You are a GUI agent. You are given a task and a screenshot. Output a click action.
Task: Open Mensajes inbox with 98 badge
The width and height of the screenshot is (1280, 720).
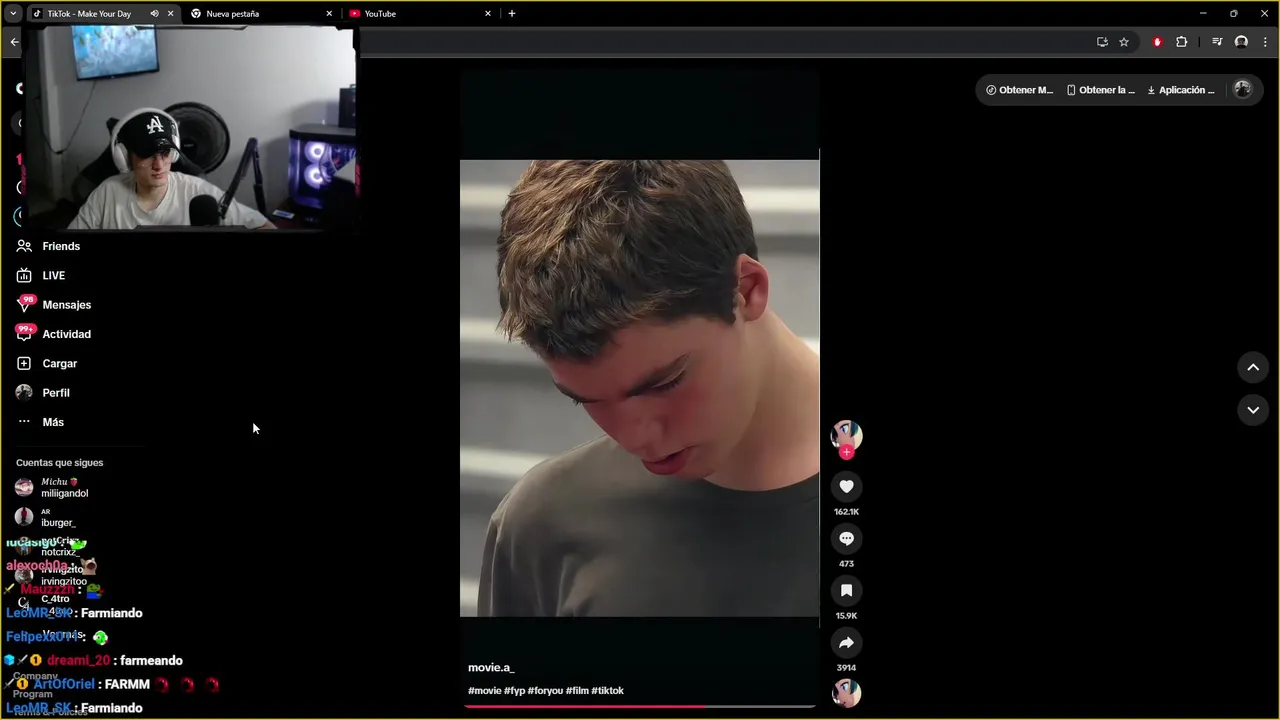[x=53, y=304]
